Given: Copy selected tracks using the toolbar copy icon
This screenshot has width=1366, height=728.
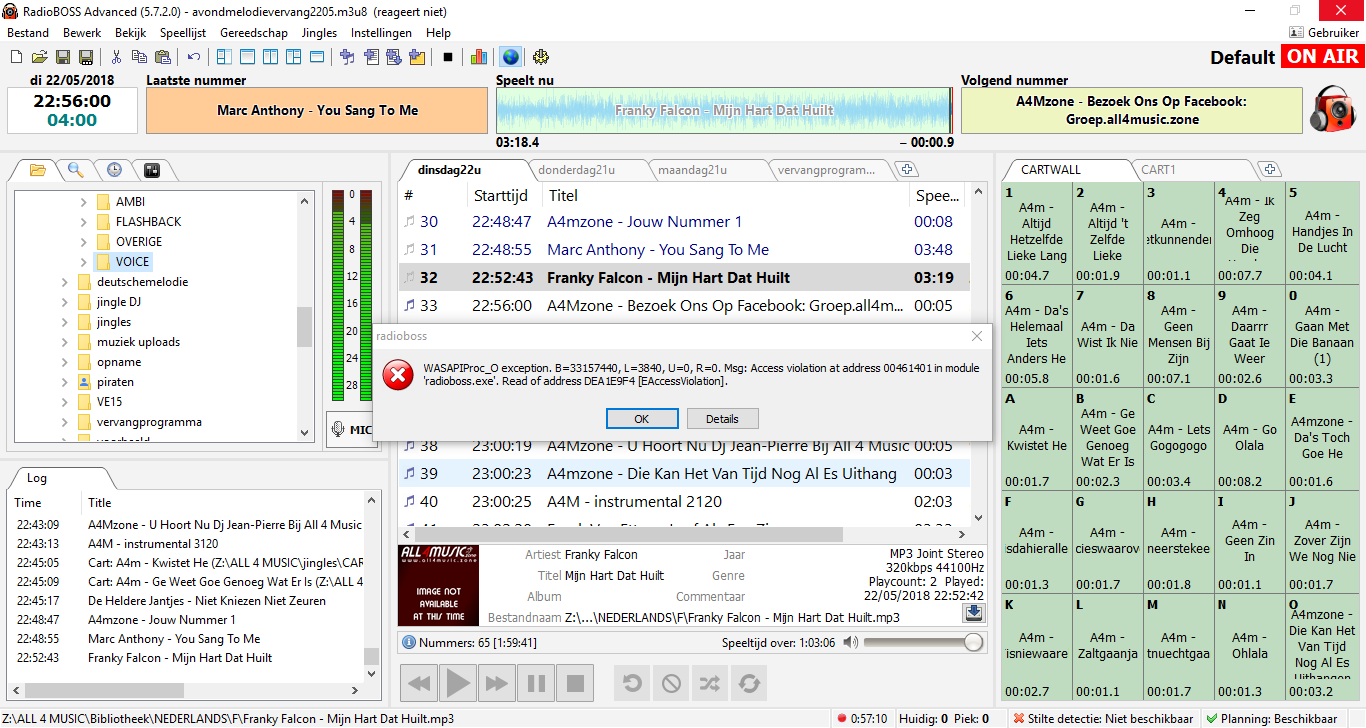Looking at the screenshot, I should click(139, 57).
